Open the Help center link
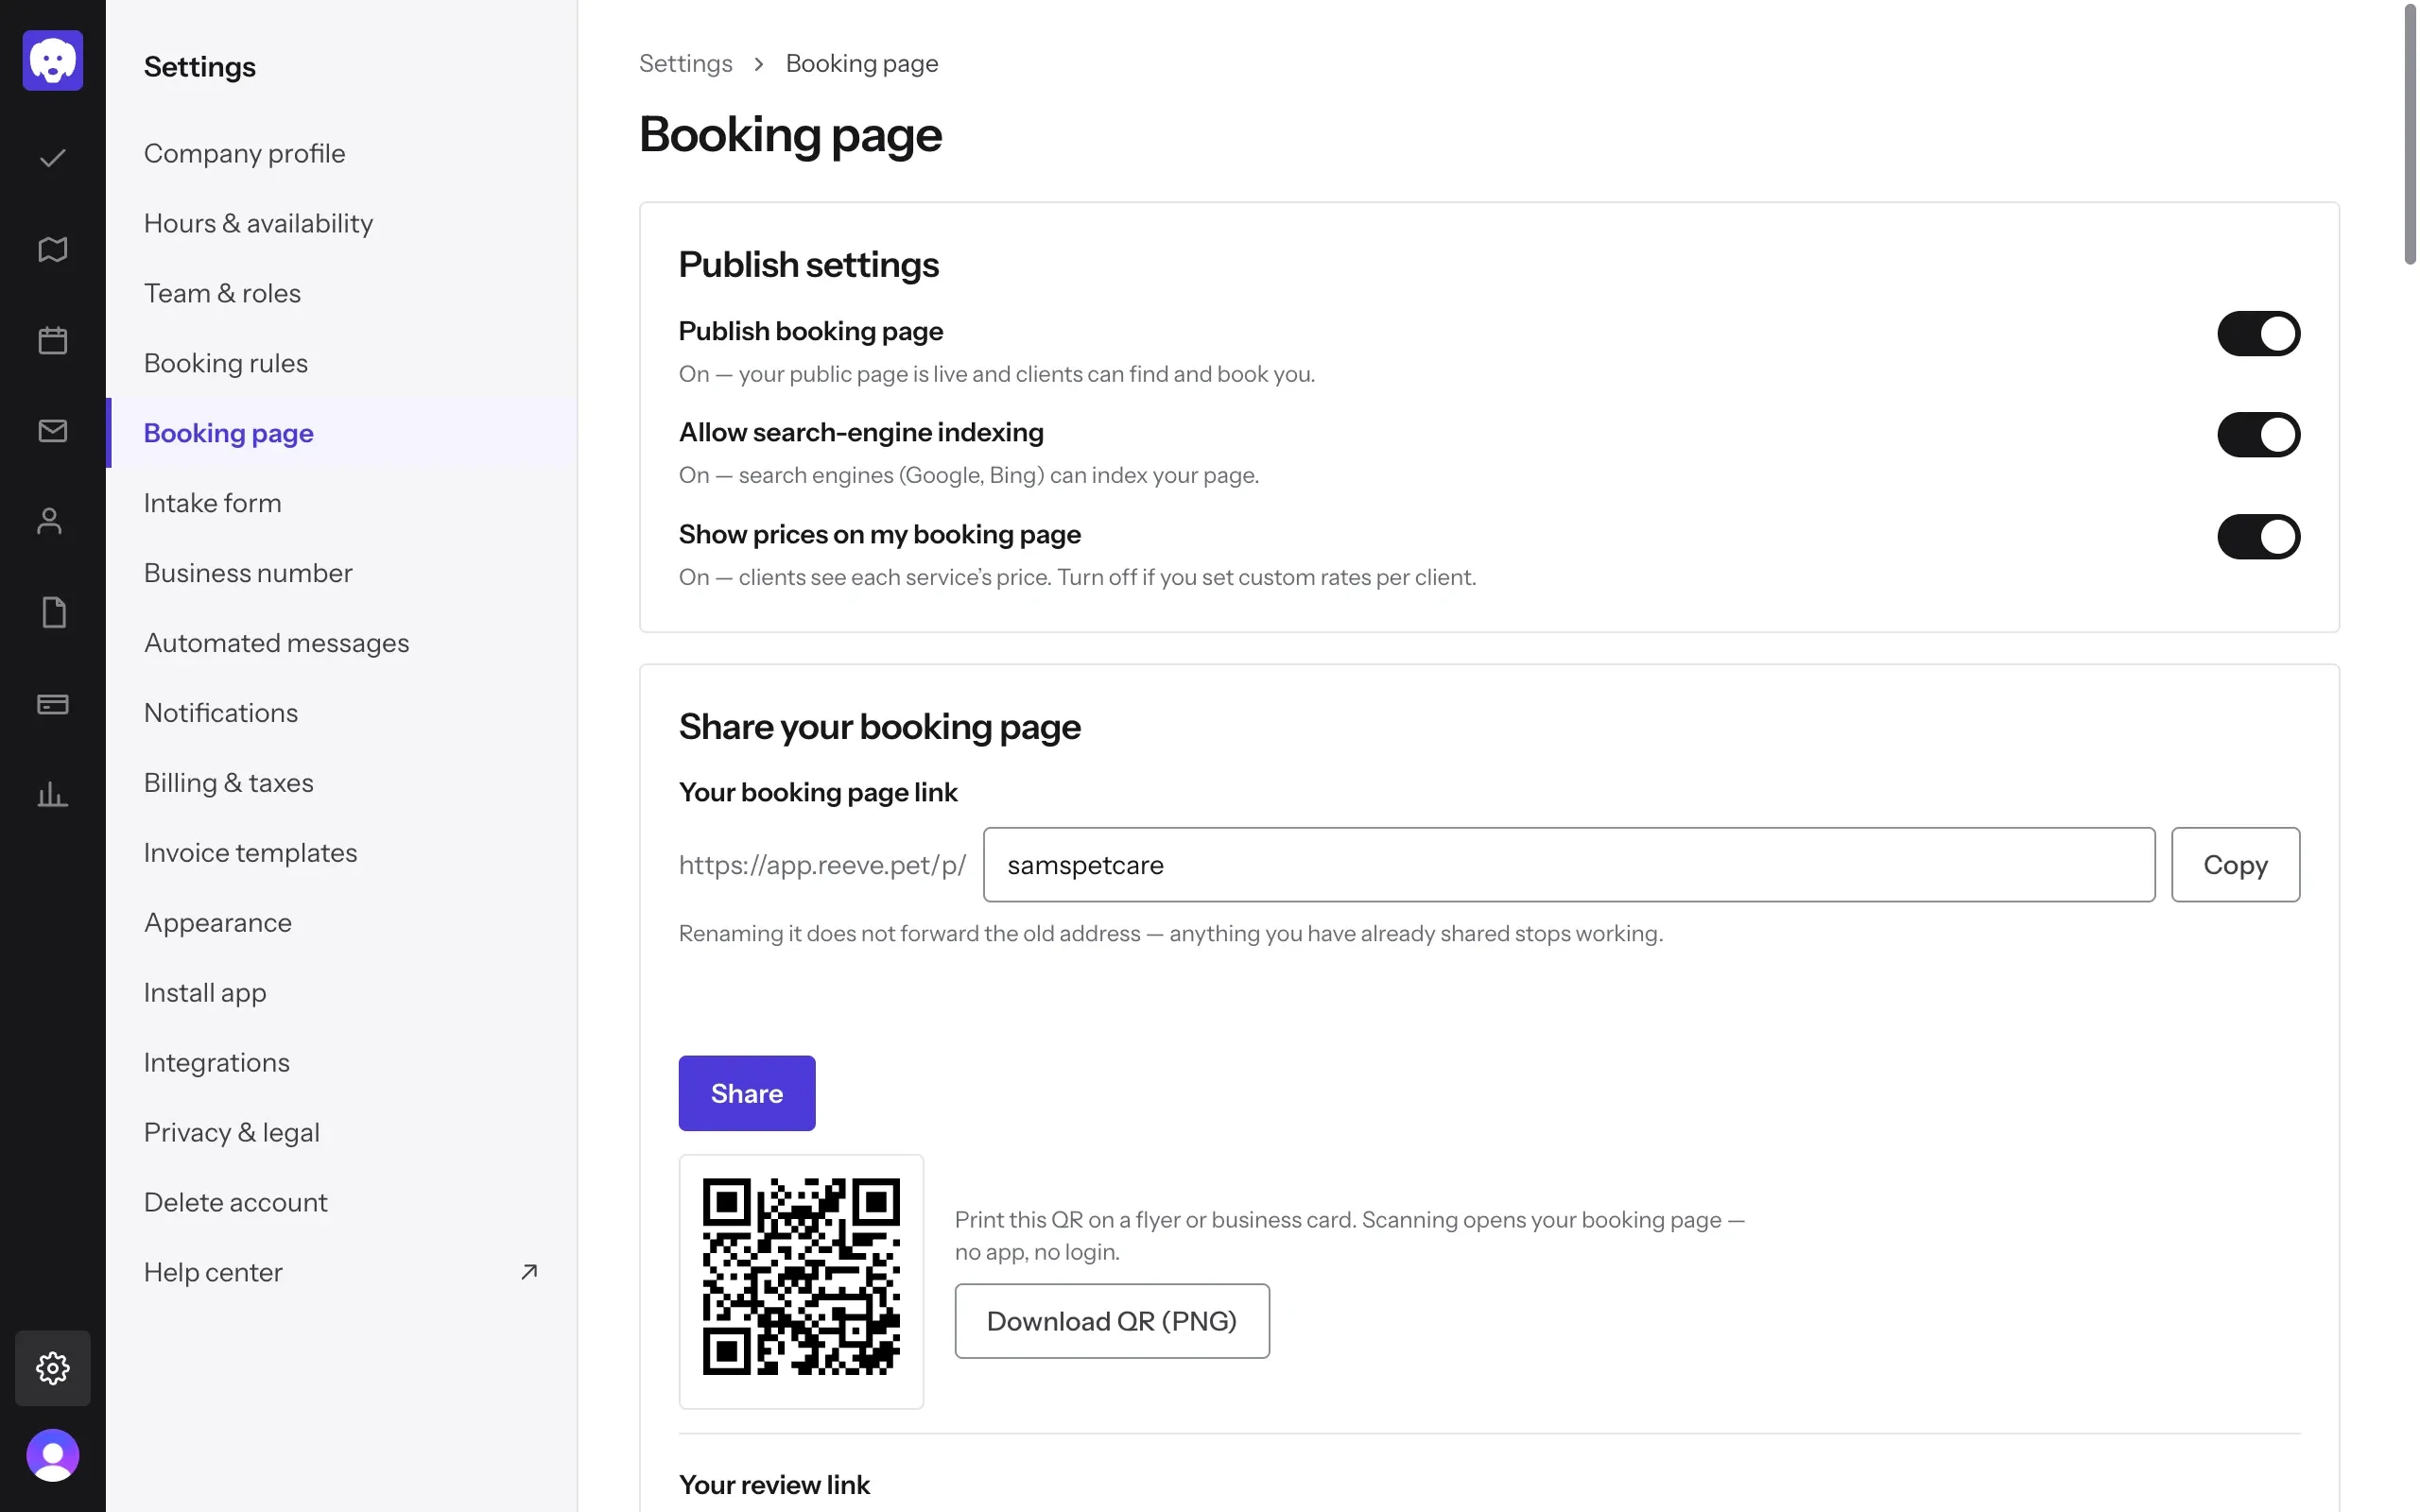Image resolution: width=2420 pixels, height=1512 pixels. (x=341, y=1272)
